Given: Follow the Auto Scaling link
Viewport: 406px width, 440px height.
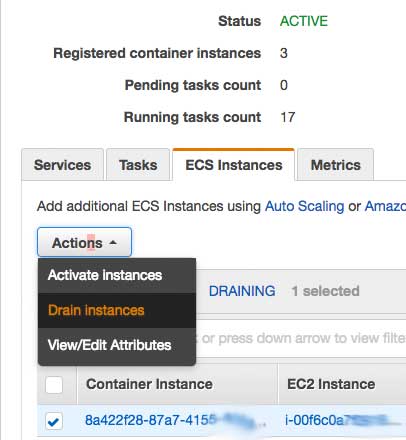Looking at the screenshot, I should point(304,206).
